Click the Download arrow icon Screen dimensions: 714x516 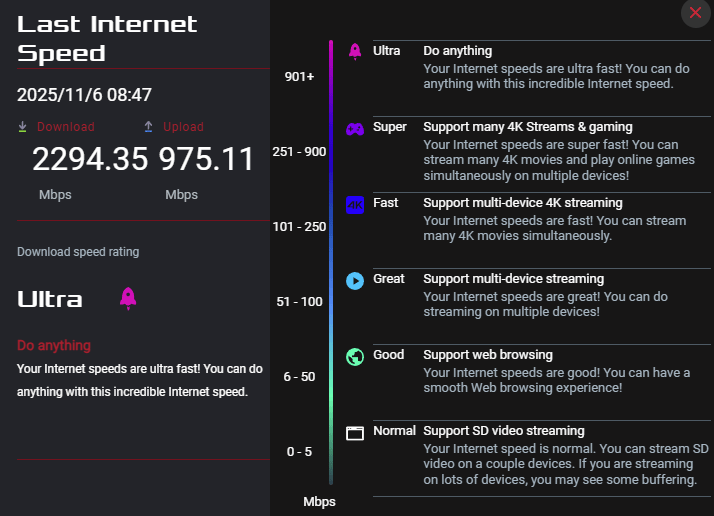(23, 127)
